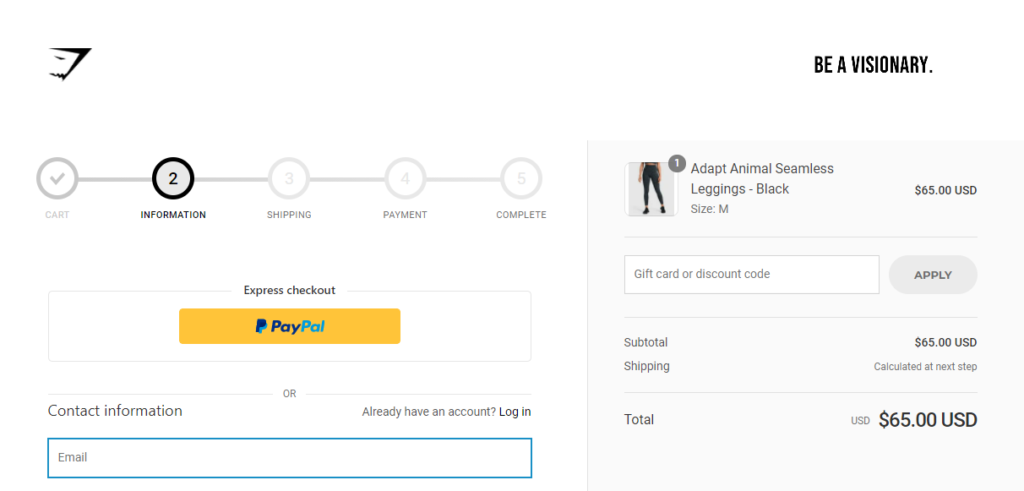Click the Gymshark shark logo
The width and height of the screenshot is (1024, 491).
[x=70, y=64]
